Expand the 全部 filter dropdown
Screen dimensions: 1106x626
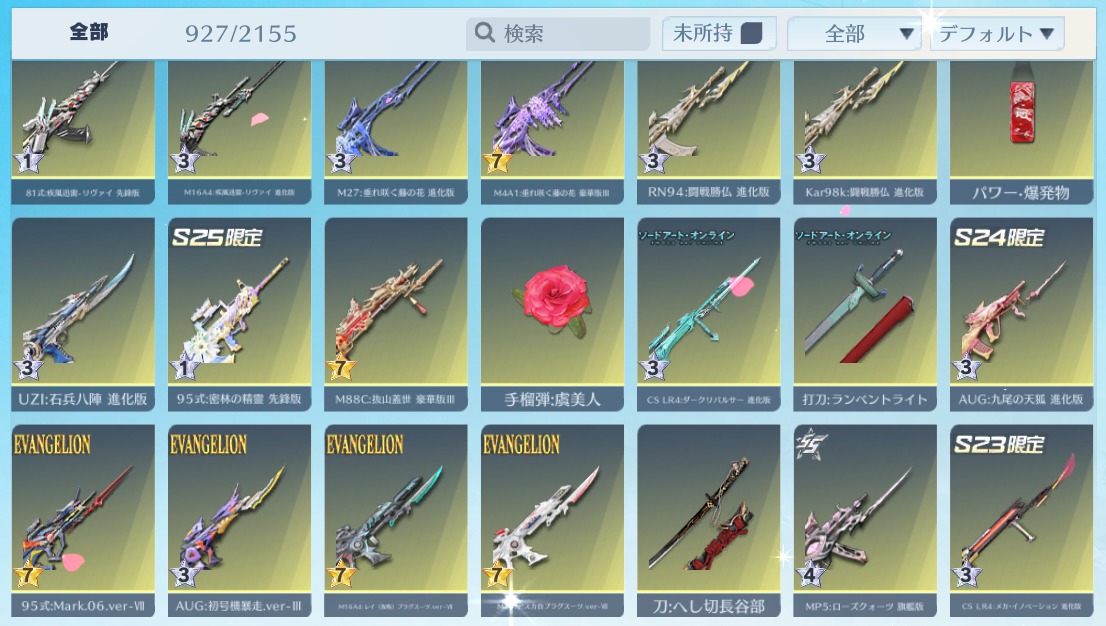pos(853,33)
